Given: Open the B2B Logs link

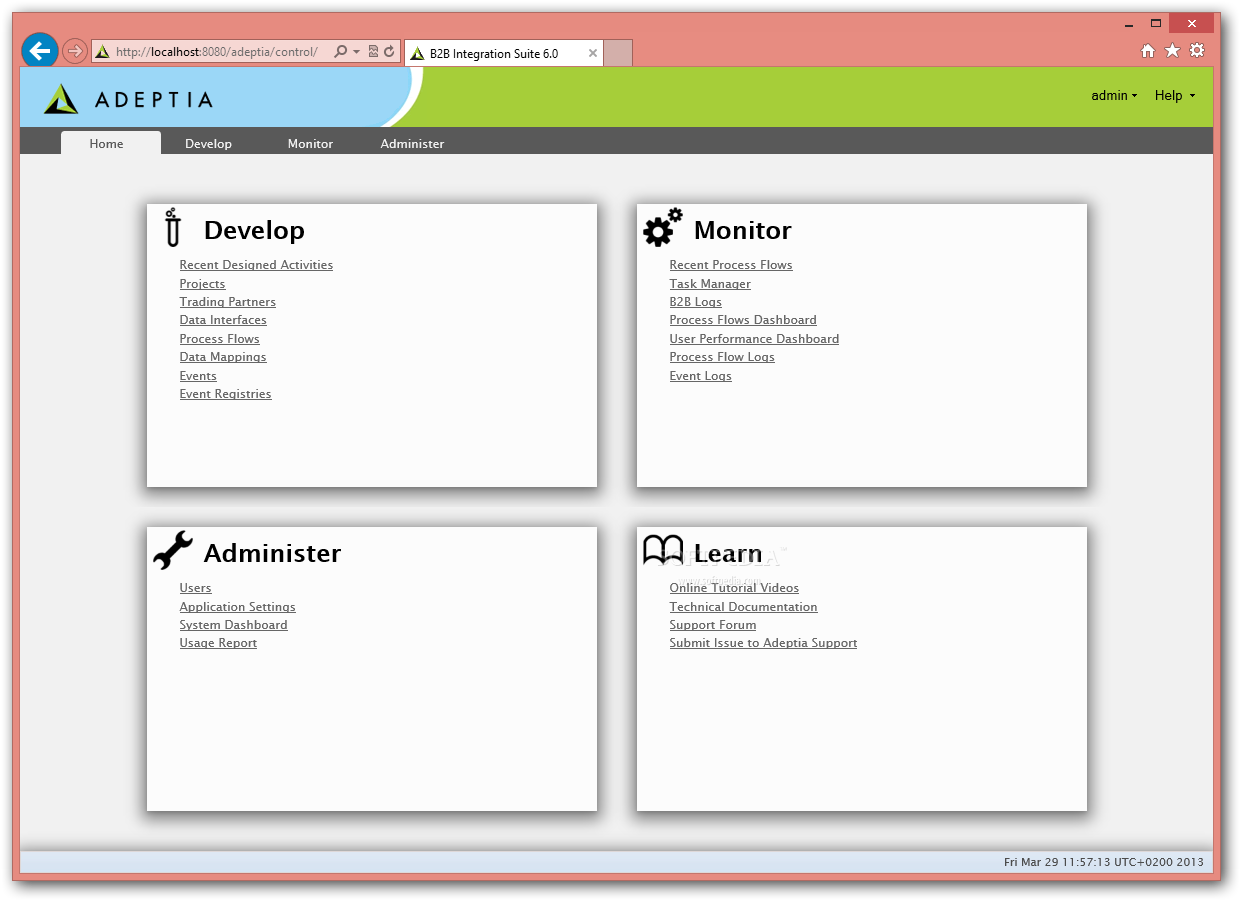Looking at the screenshot, I should tap(695, 302).
